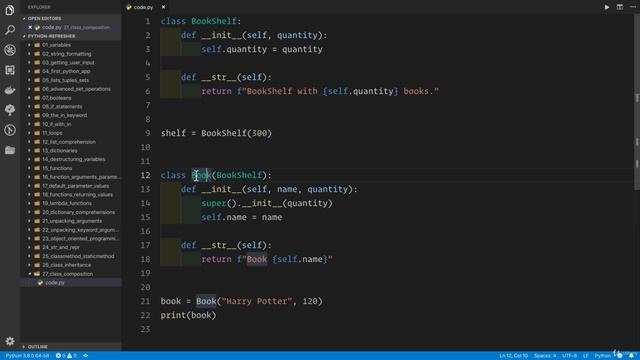Viewport: 640px width, 360px height.
Task: Close the code.py editor tab
Action: coord(163,7)
